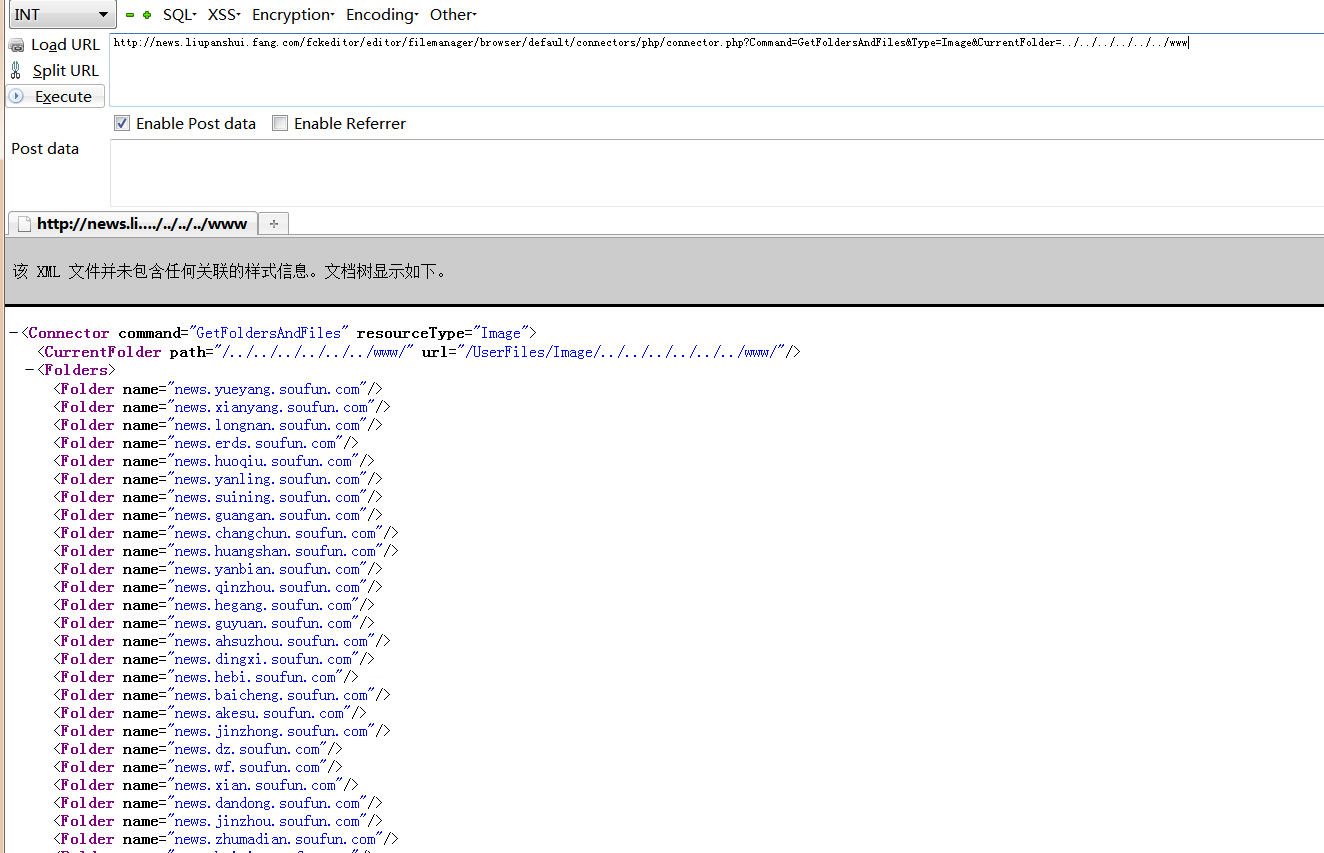Click folder row news.yanbian.soufun.com

218,569
